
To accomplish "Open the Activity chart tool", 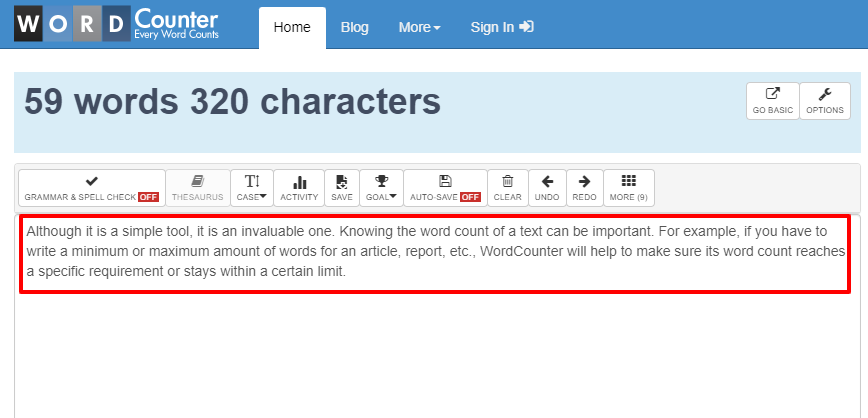I will 299,187.
